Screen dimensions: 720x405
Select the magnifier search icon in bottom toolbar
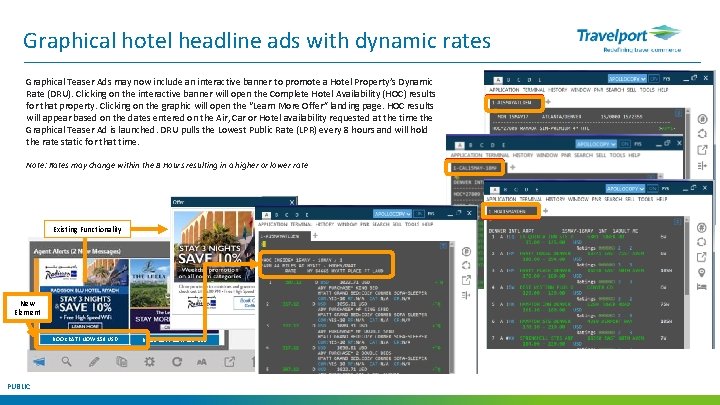[x=67, y=362]
